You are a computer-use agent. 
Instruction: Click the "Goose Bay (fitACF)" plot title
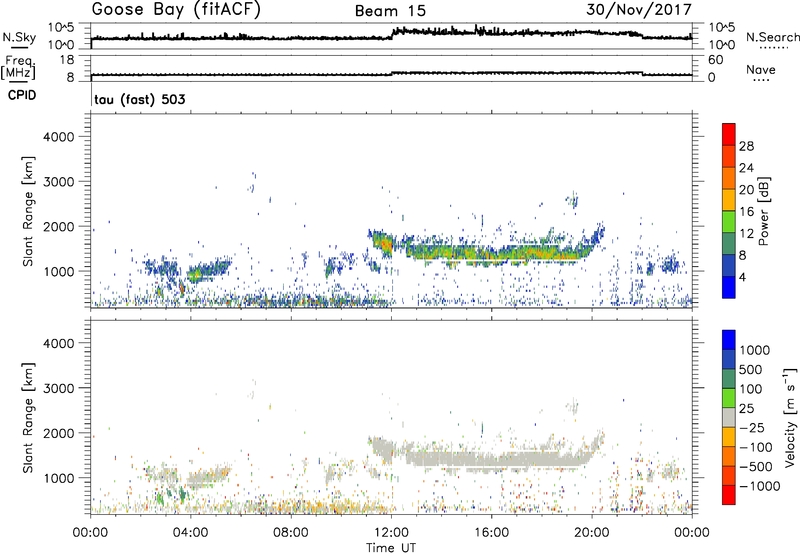click(176, 10)
